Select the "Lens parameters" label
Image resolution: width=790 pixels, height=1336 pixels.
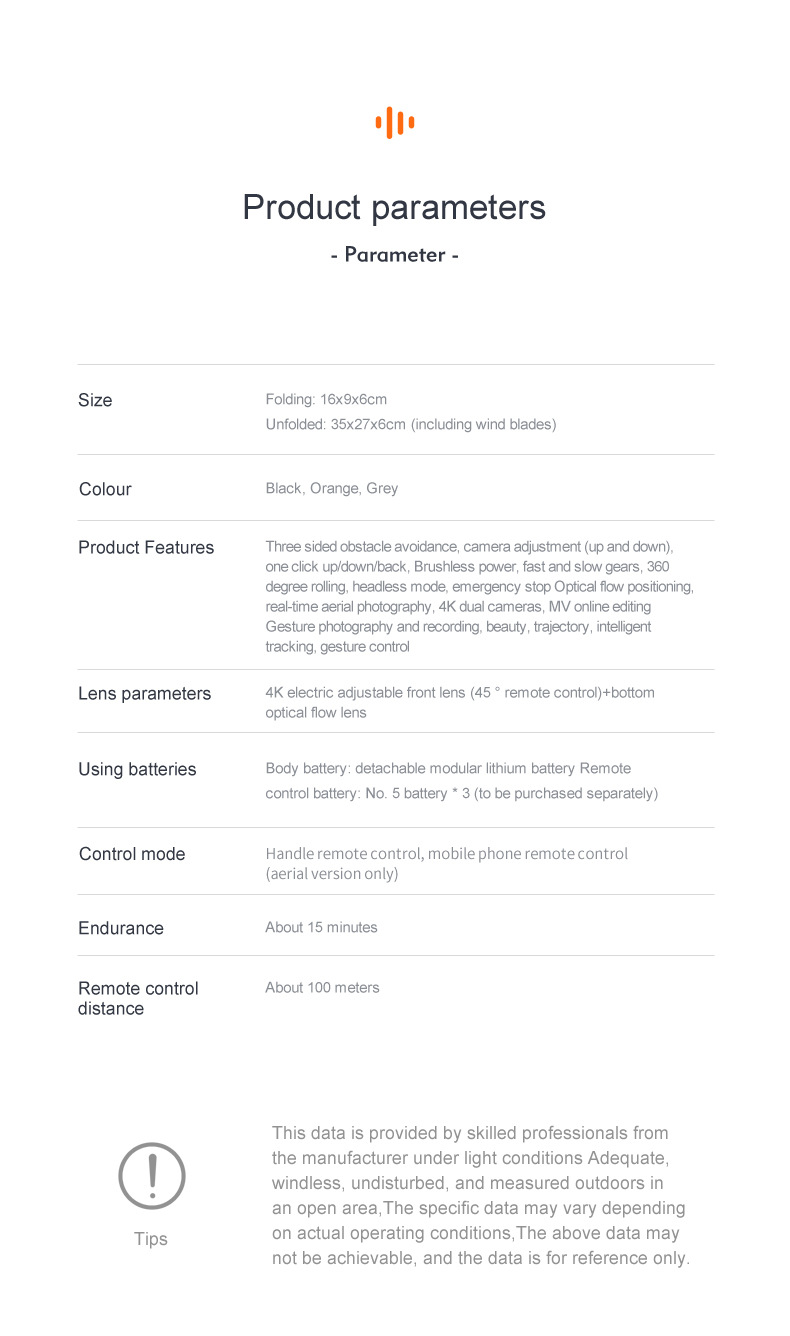point(145,694)
